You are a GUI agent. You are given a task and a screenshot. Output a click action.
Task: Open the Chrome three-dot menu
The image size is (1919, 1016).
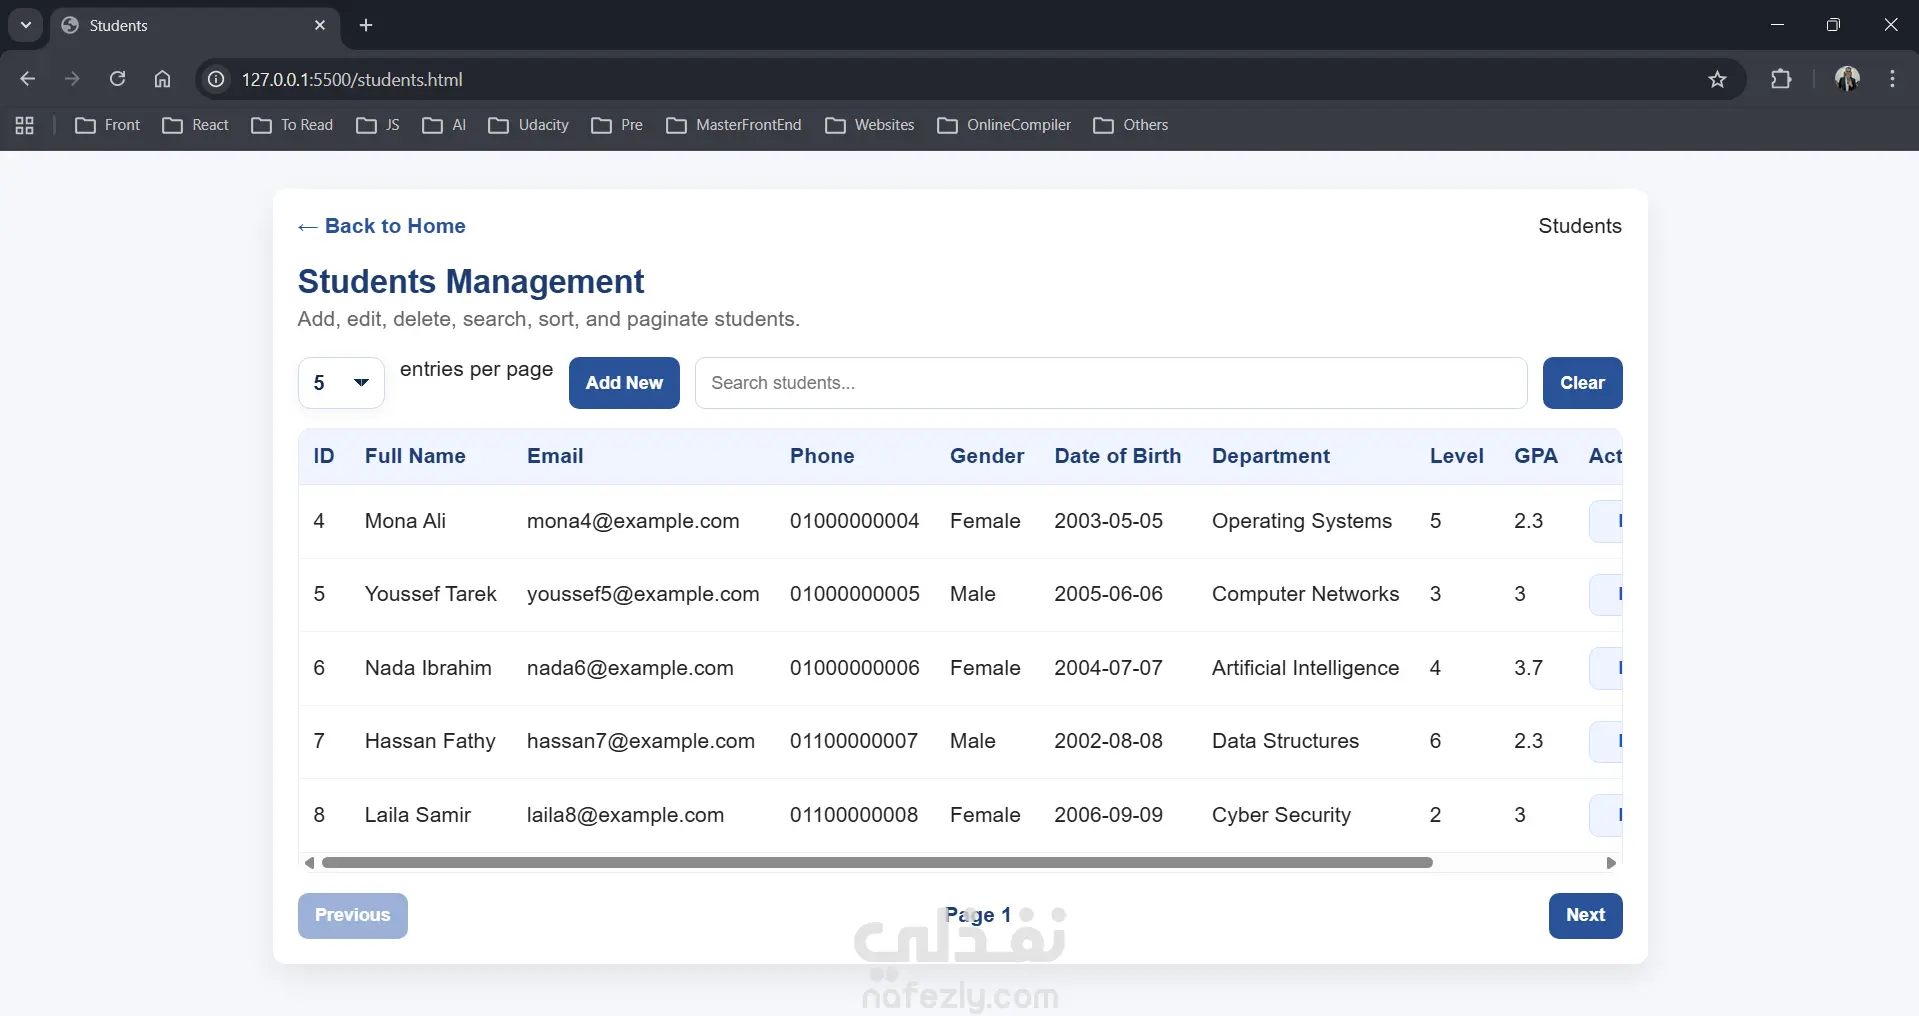[x=1892, y=79]
